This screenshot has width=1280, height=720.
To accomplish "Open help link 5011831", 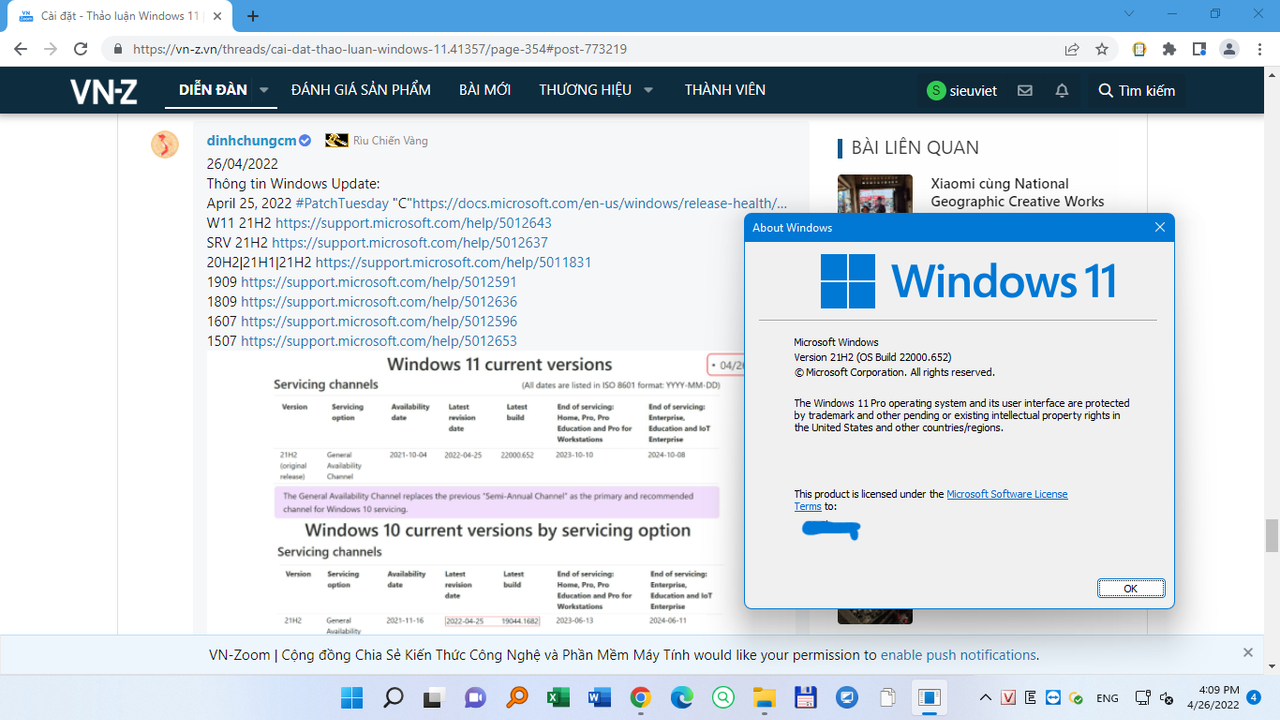I will 453,262.
